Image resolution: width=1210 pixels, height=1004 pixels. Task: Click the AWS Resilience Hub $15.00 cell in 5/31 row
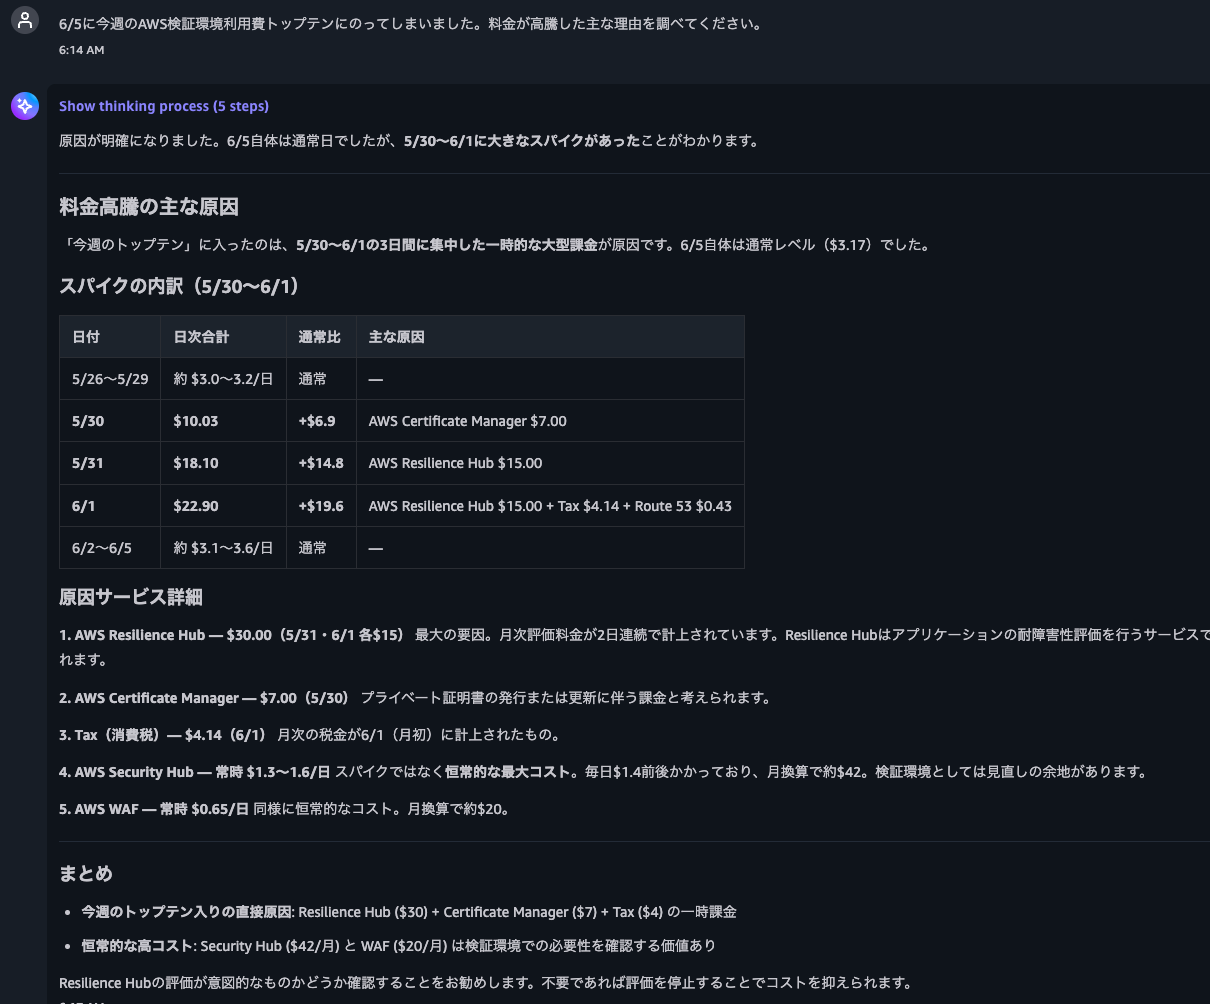pyautogui.click(x=550, y=463)
